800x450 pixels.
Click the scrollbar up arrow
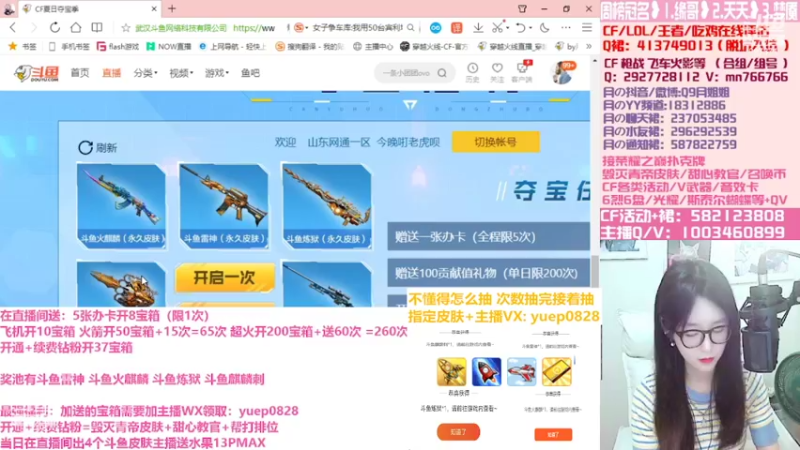coord(594,61)
